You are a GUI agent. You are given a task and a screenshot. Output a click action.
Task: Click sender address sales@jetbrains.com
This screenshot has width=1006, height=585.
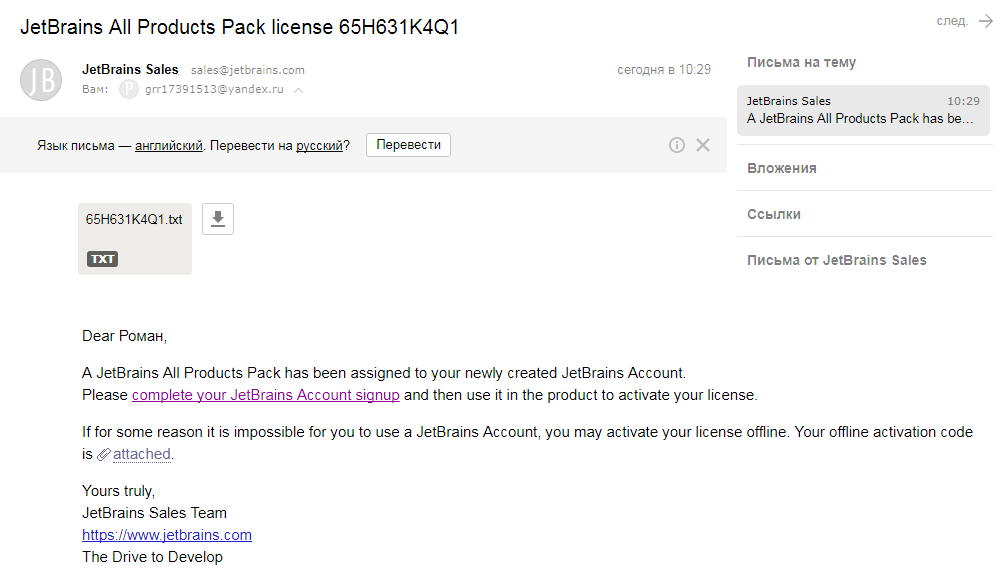[248, 70]
